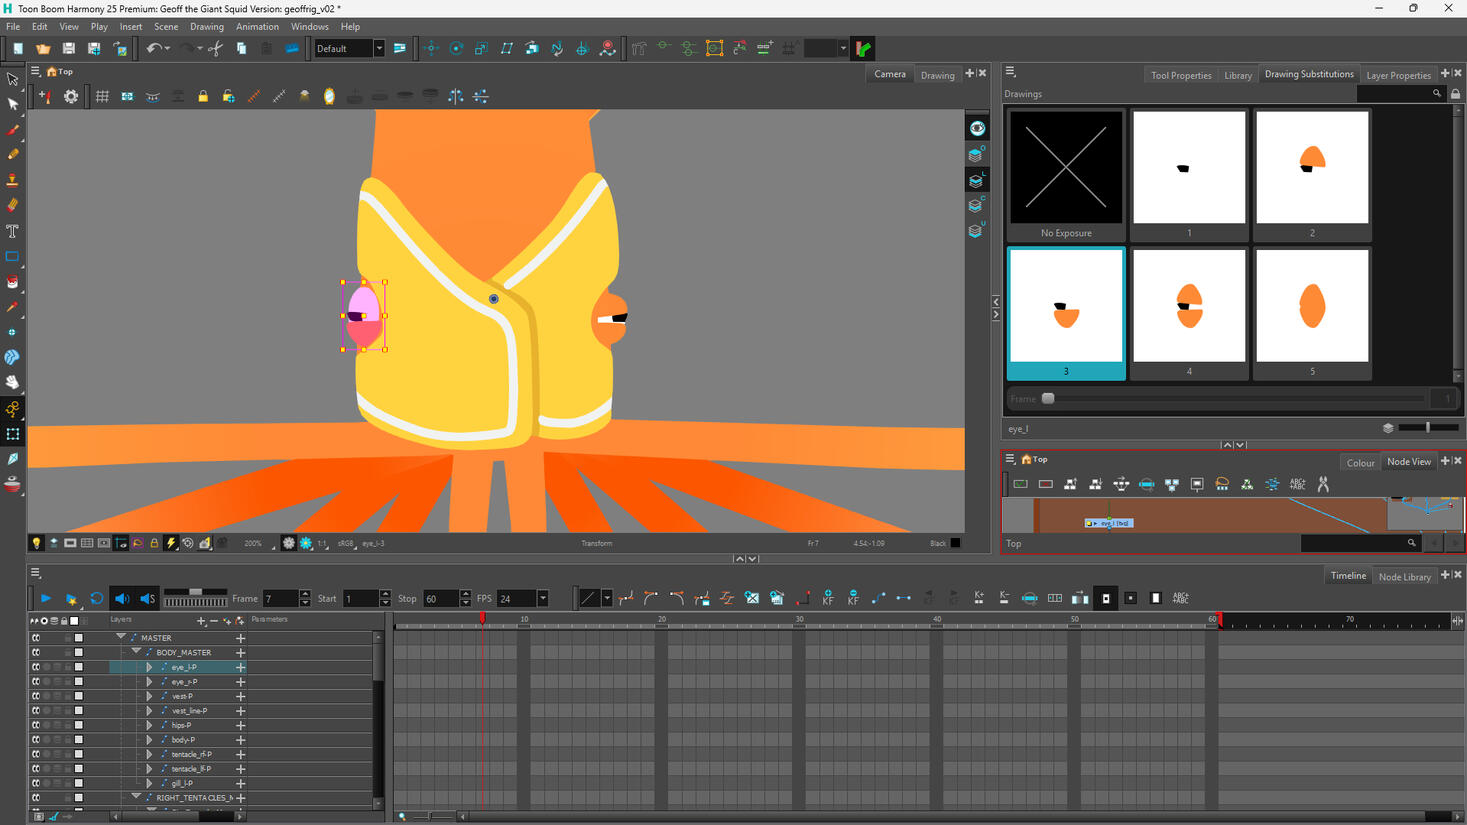1467x825 pixels.
Task: Hide the eye_l-P layer
Action: [36, 667]
